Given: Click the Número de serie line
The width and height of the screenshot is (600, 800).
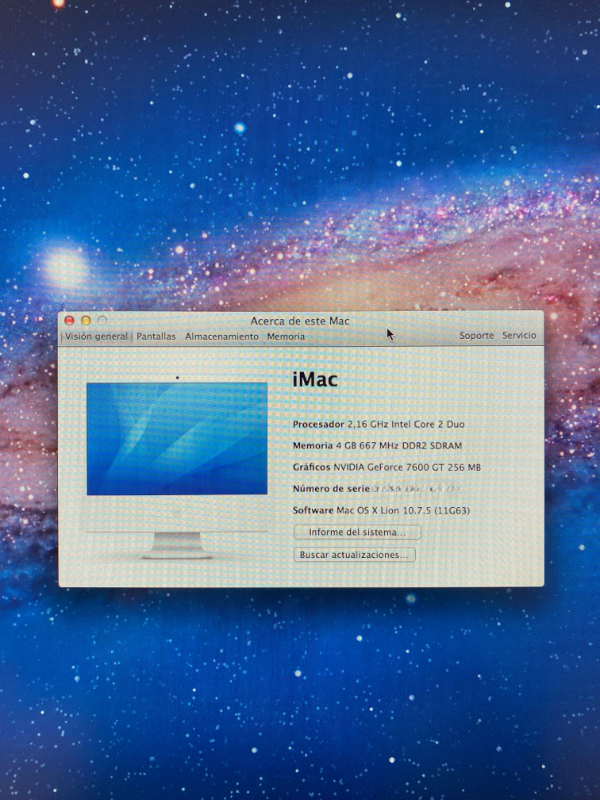Looking at the screenshot, I should click(x=378, y=488).
